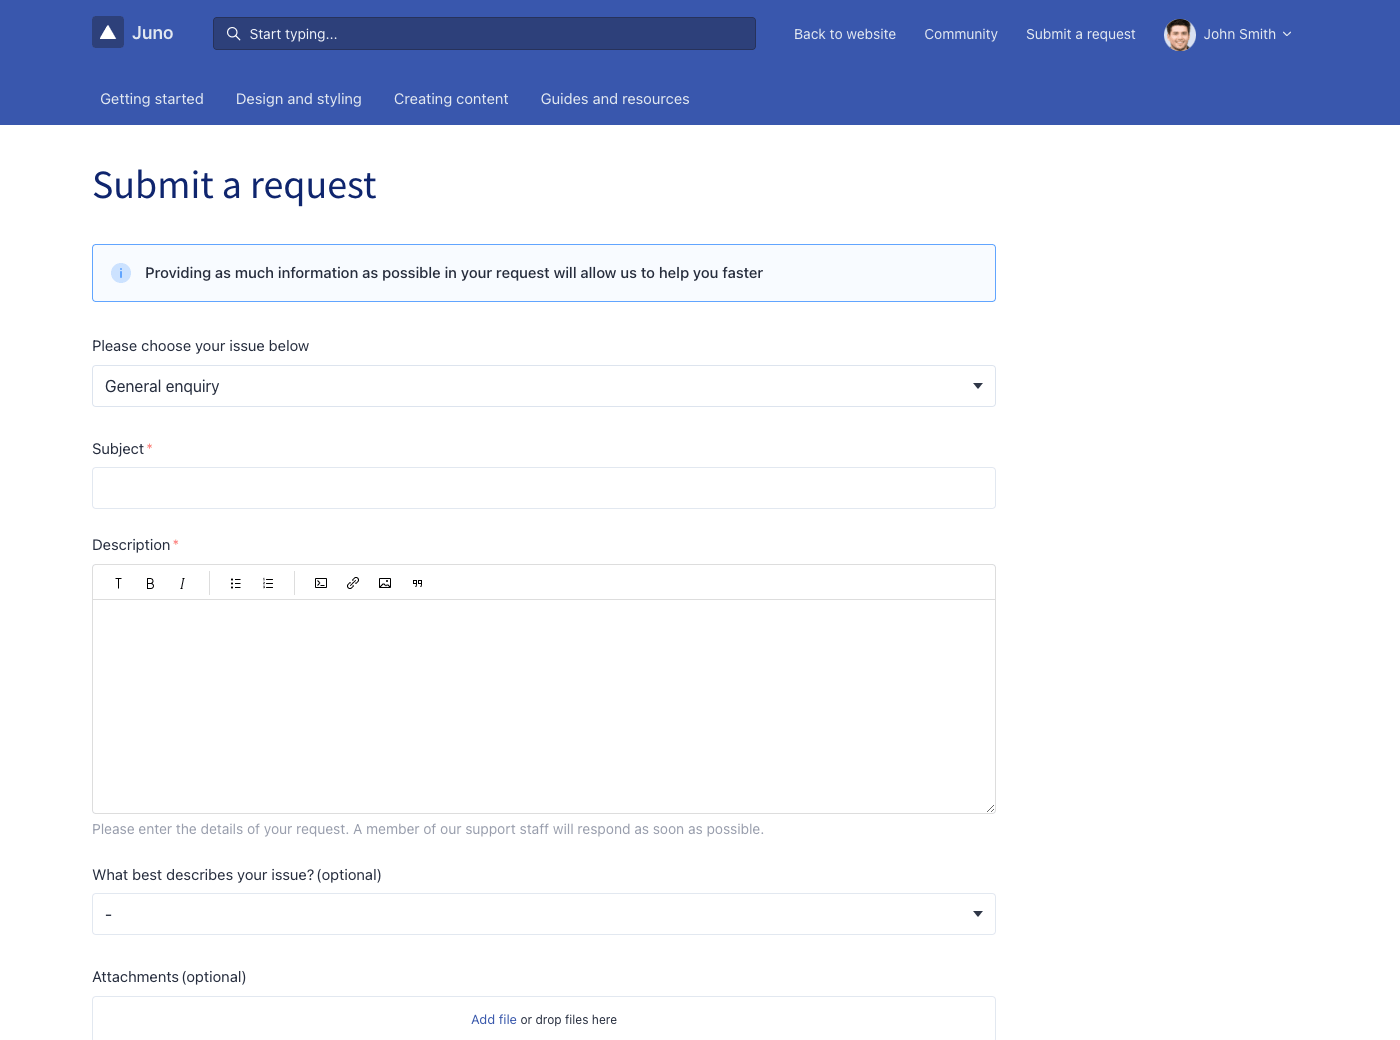Insert a numbered list
1400x1040 pixels.
[x=268, y=583]
